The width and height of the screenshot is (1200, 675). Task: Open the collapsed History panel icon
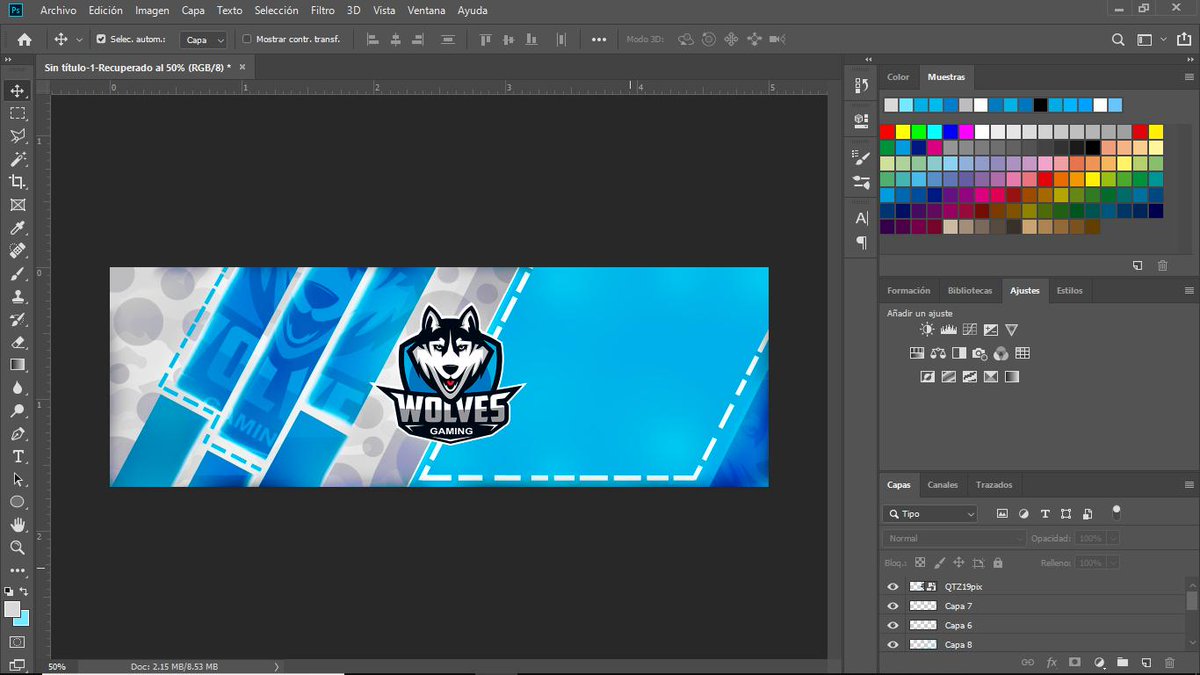(x=861, y=86)
